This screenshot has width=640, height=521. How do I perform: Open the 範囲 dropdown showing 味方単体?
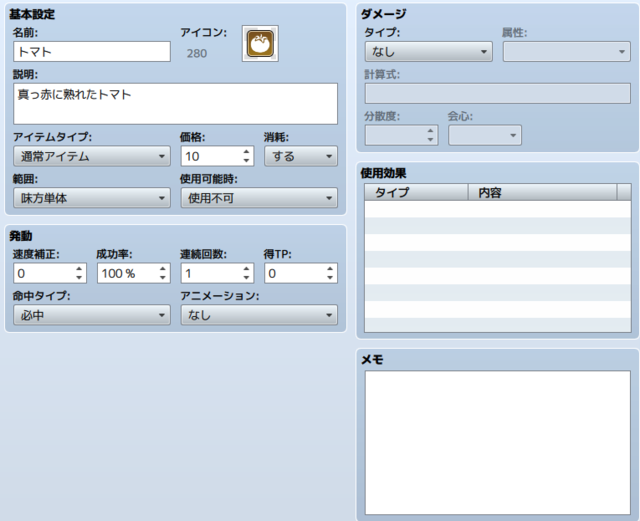pos(92,198)
